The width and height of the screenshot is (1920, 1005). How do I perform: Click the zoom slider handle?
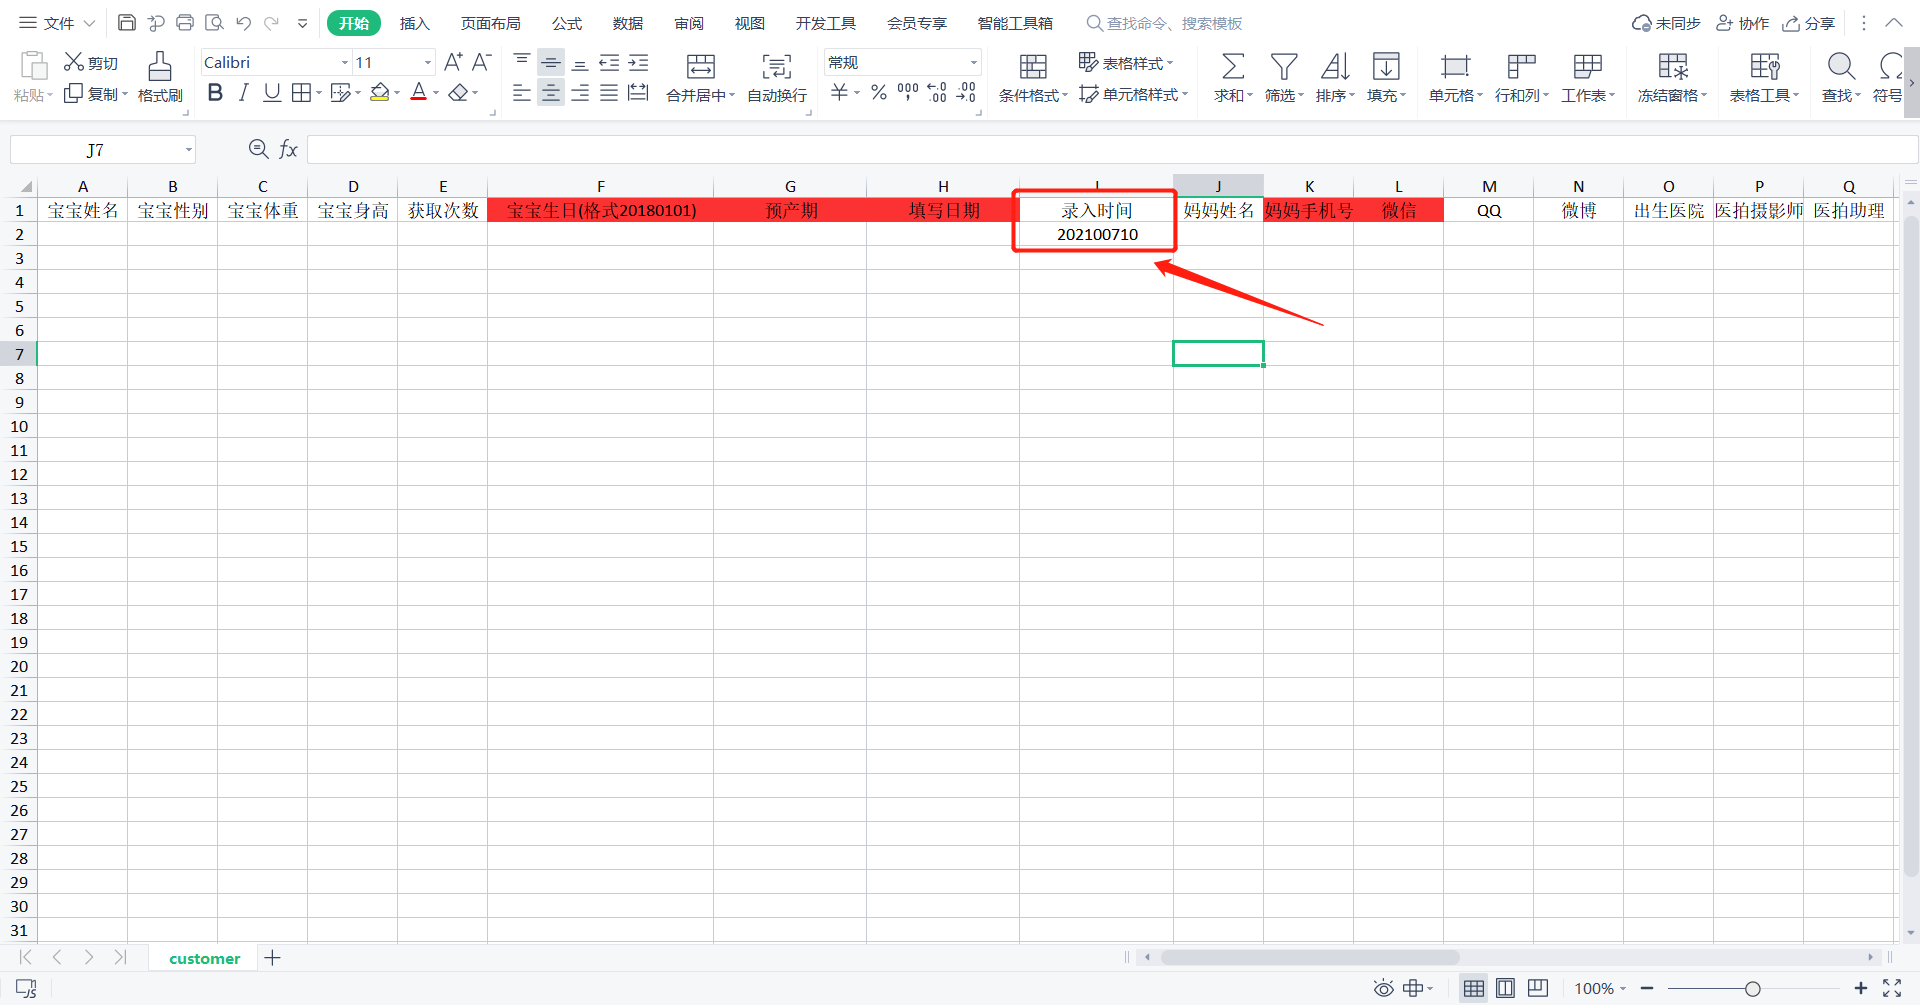(x=1752, y=989)
